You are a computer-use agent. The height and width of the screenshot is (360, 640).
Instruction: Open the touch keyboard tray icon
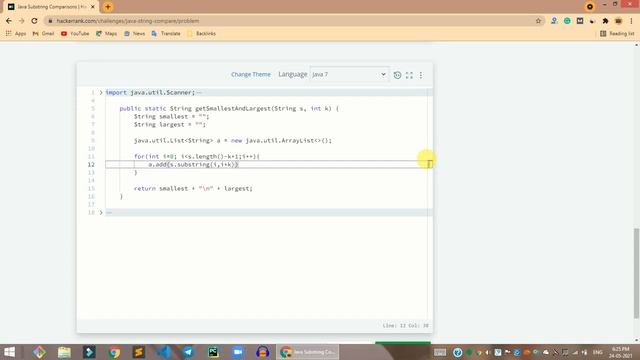pyautogui.click(x=440, y=352)
